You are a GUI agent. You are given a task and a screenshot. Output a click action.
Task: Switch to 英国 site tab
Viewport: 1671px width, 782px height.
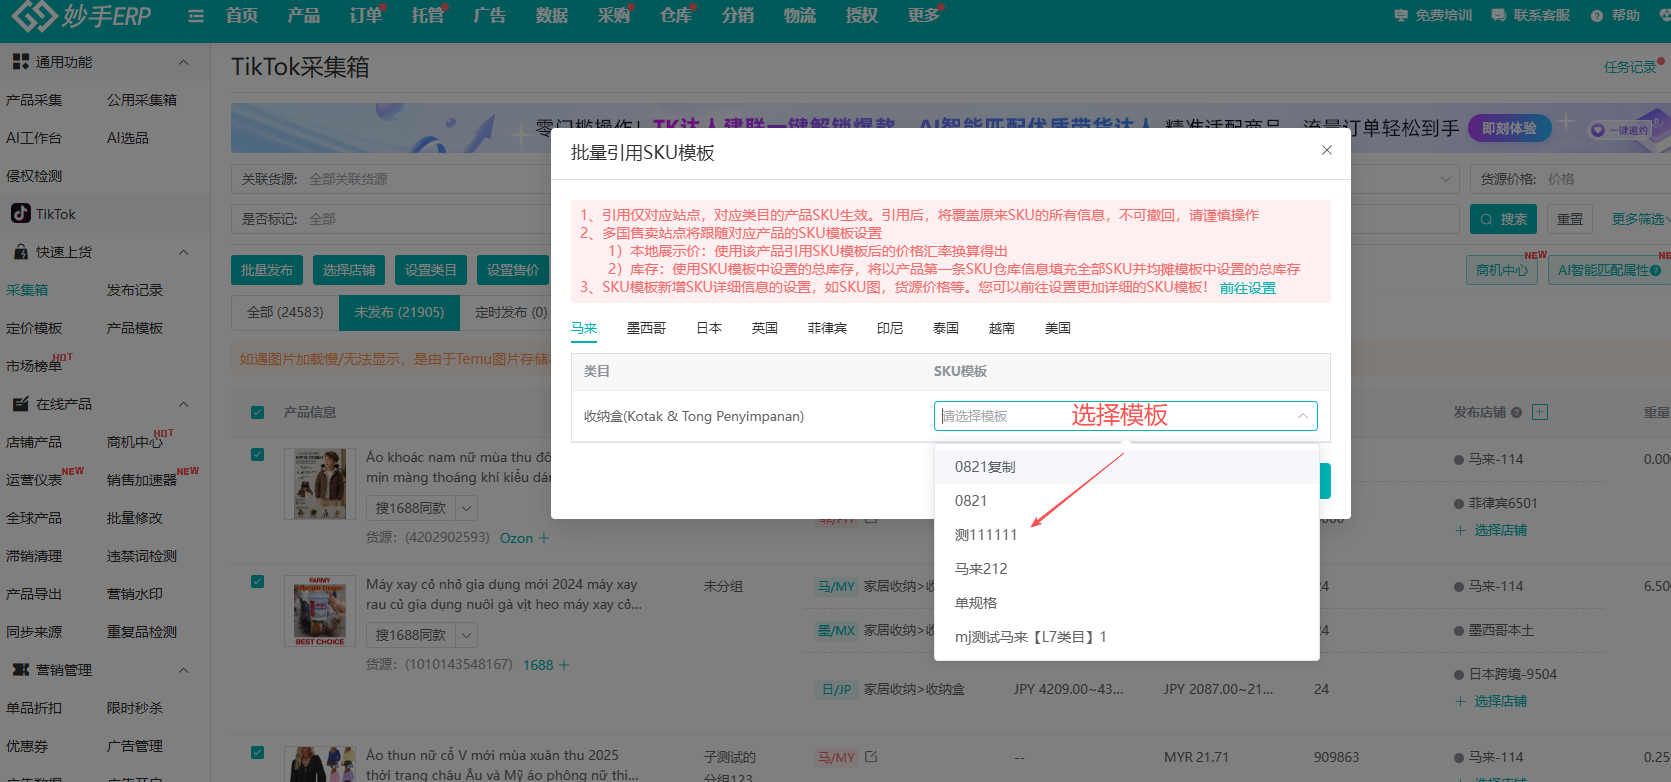point(765,328)
